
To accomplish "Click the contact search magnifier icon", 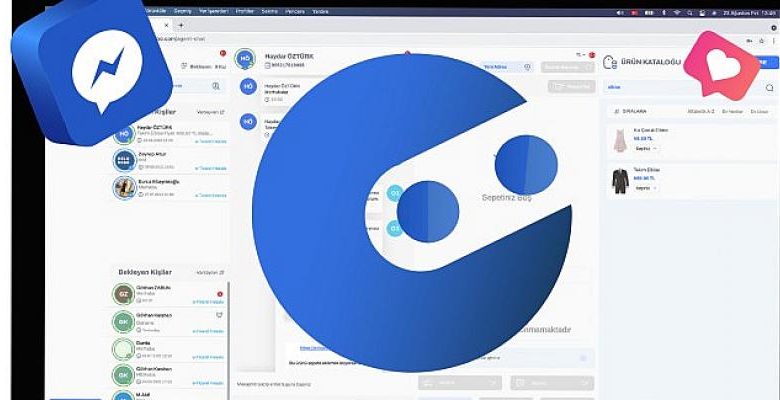I will click(x=216, y=86).
